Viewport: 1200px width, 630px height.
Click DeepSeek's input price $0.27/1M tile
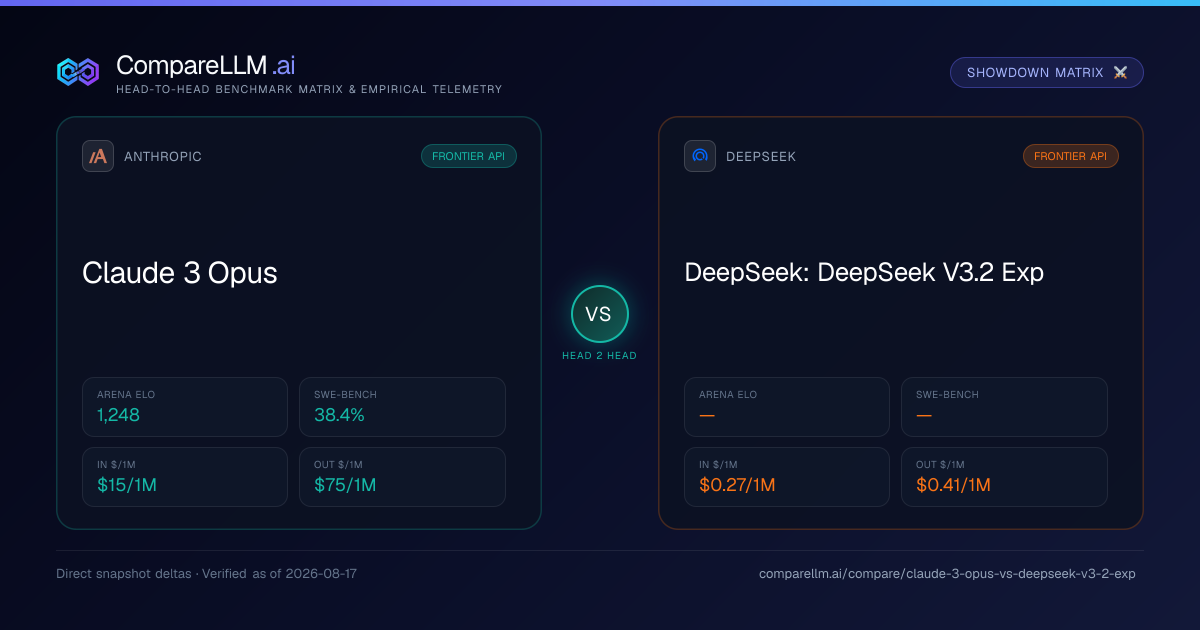(x=787, y=477)
